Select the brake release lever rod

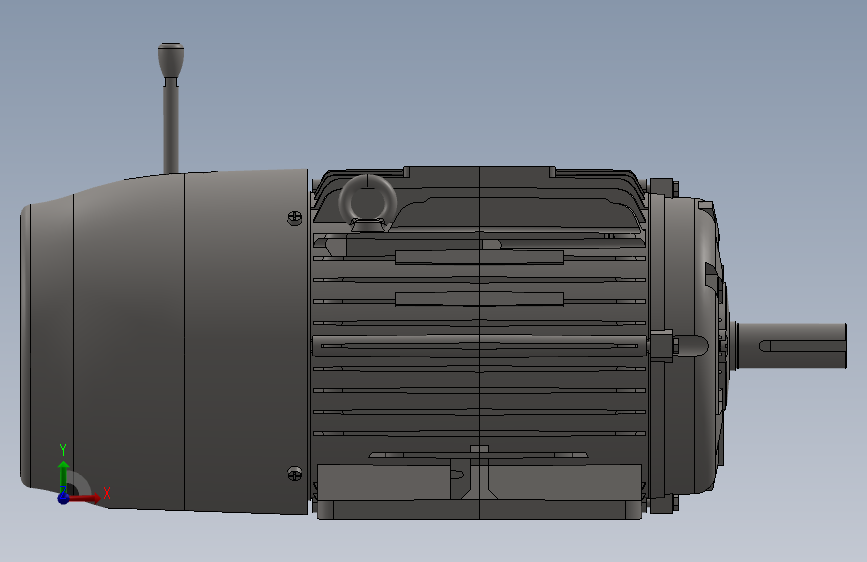[171, 126]
